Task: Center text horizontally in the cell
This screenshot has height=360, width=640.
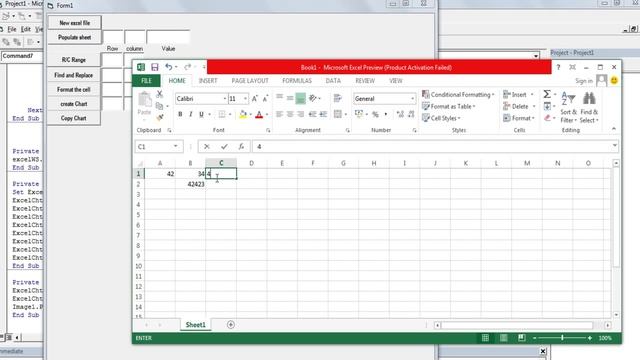Action: [290, 114]
